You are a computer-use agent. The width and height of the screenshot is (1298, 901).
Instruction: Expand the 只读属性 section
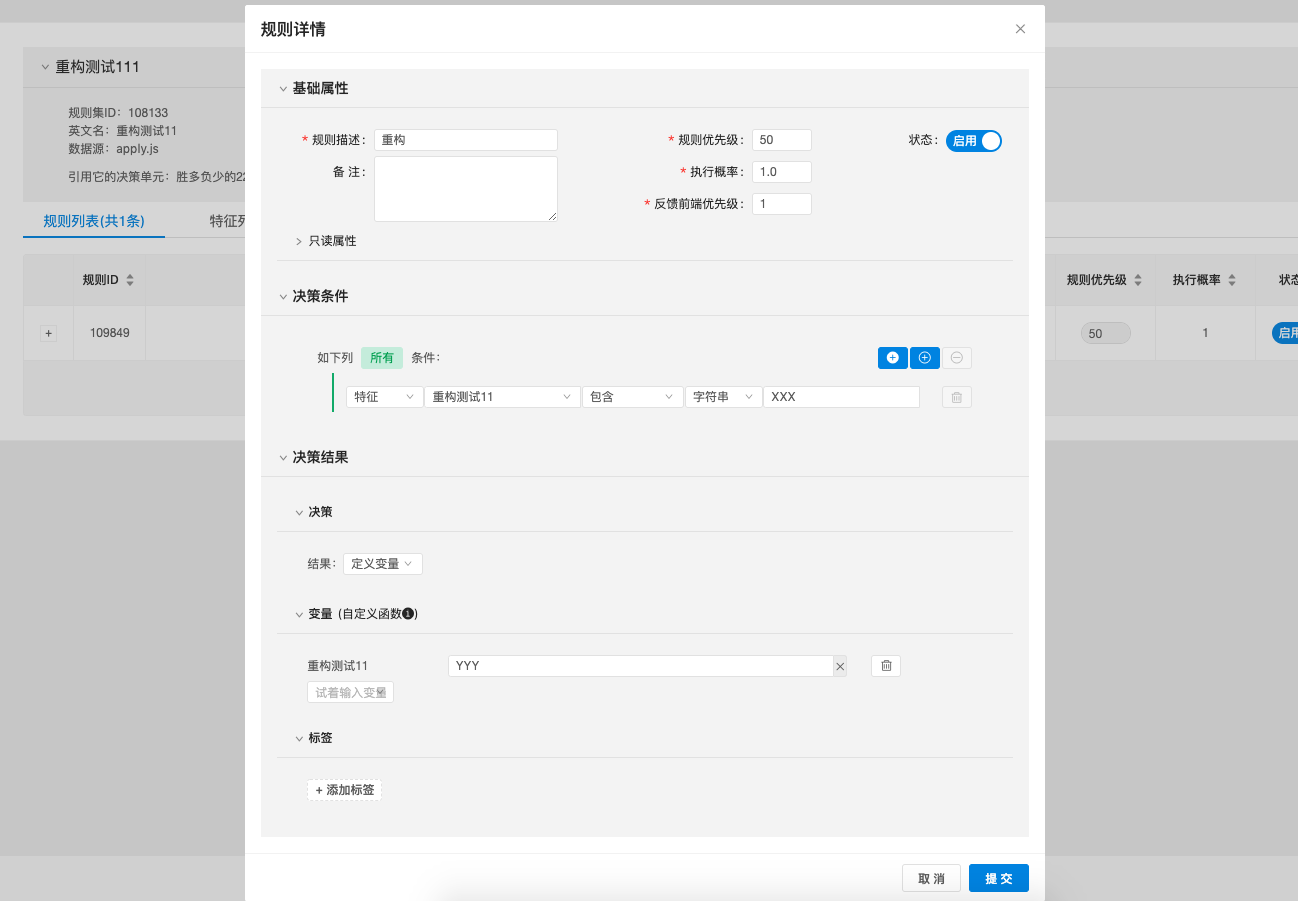click(299, 241)
